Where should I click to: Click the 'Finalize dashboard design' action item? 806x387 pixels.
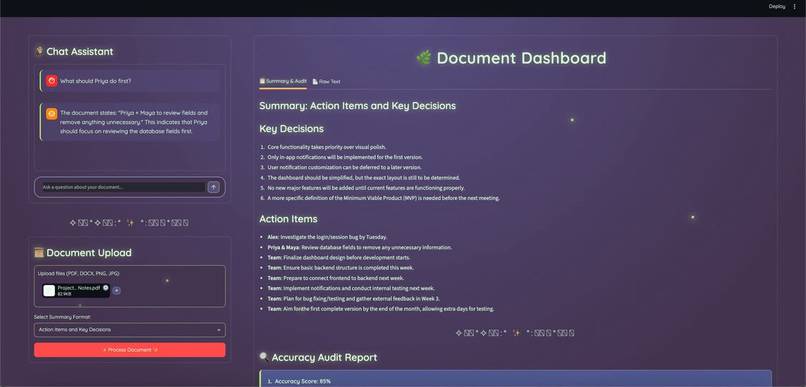339,257
